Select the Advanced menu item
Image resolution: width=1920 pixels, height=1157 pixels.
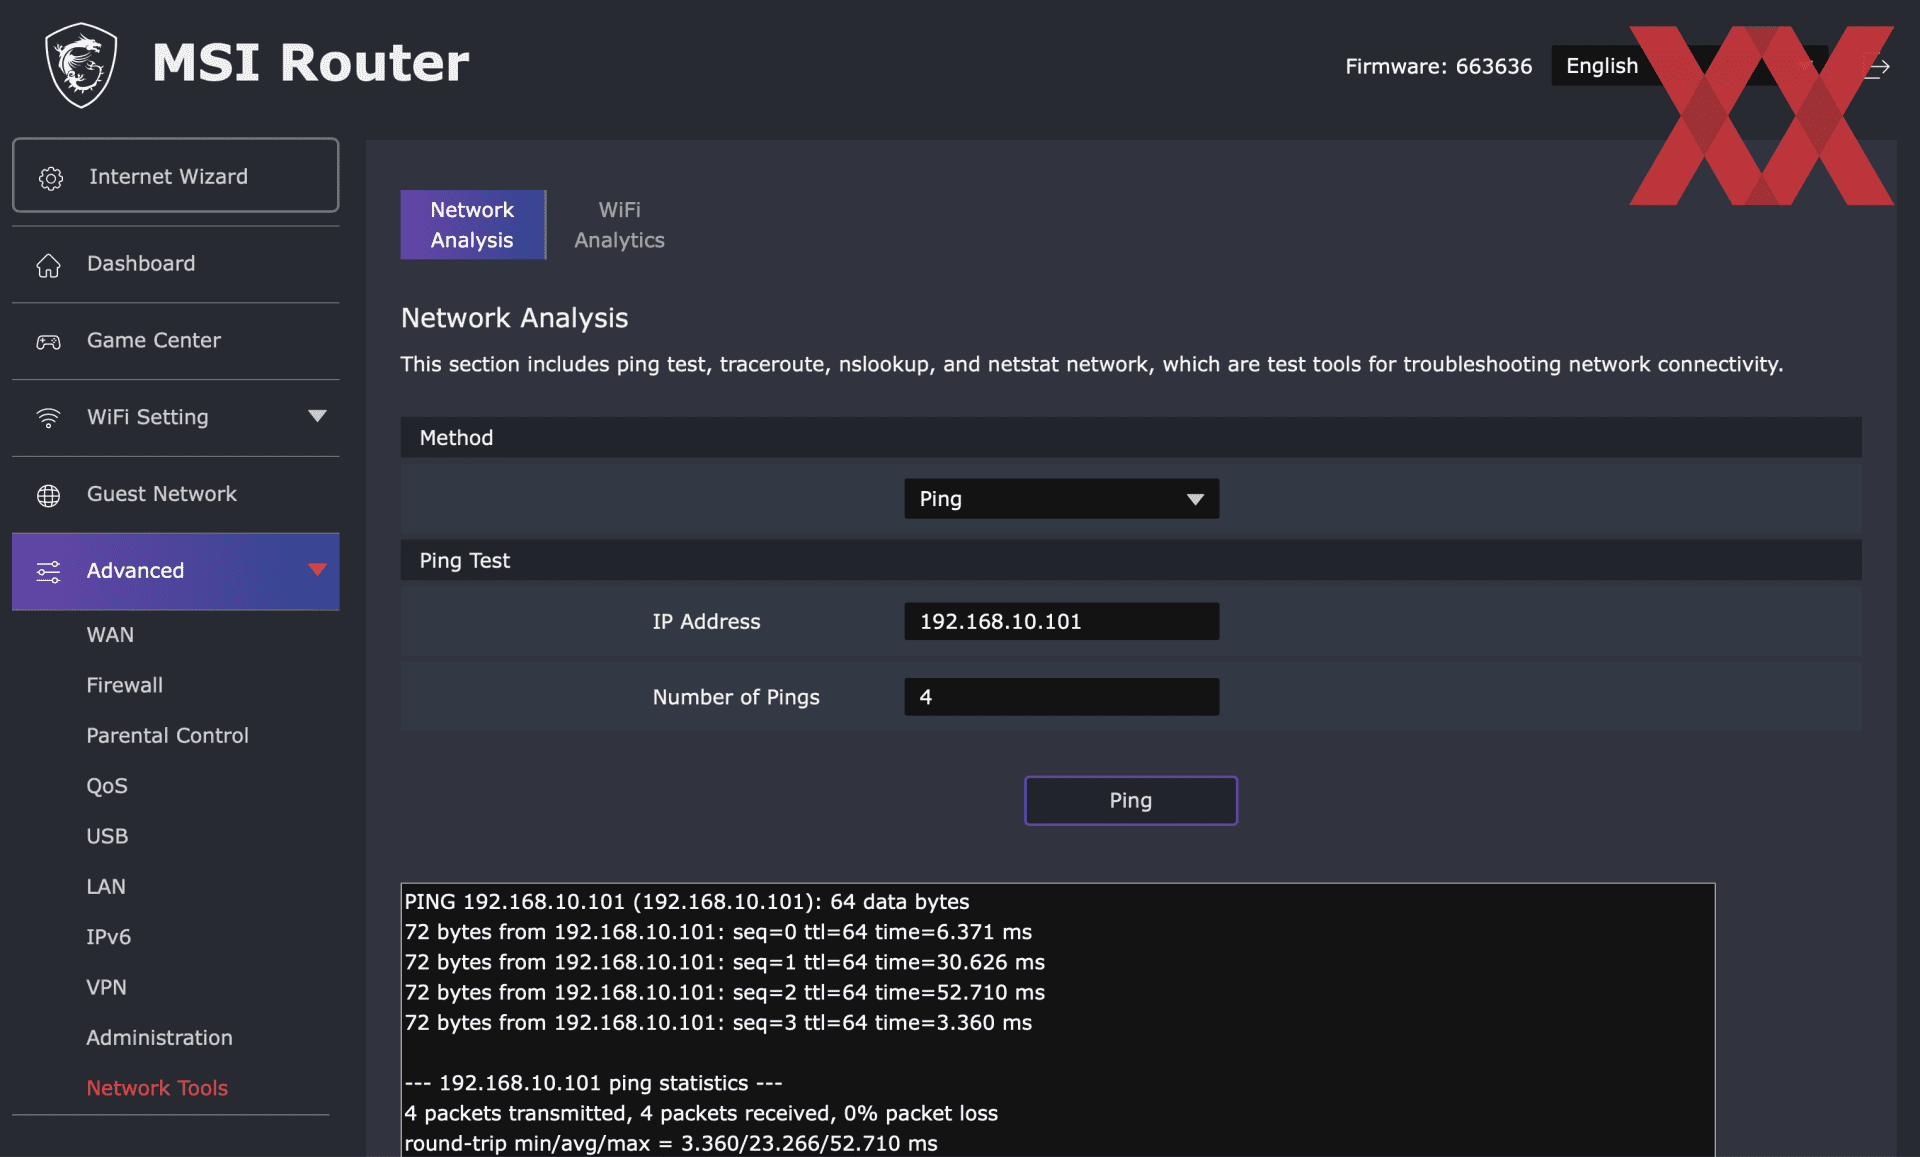(175, 571)
